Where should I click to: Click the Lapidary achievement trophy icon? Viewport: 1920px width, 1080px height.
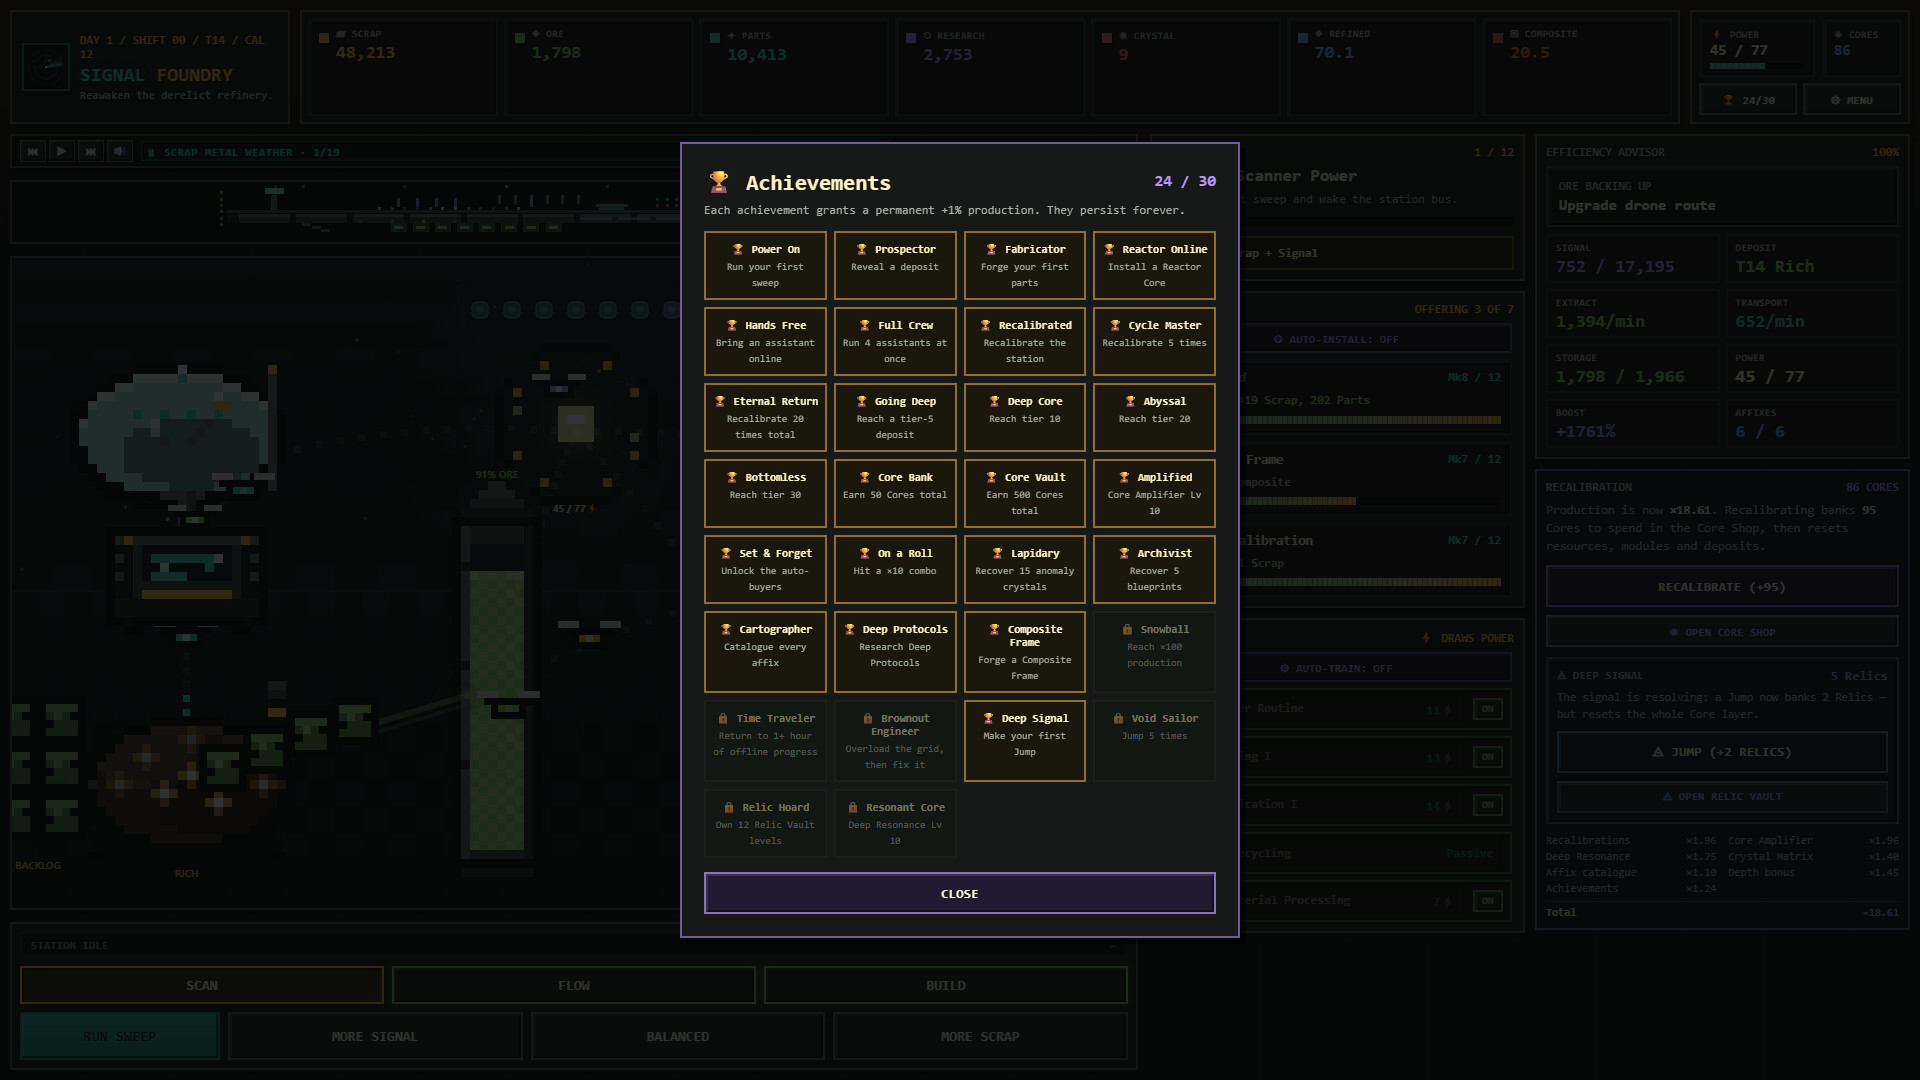pyautogui.click(x=997, y=553)
